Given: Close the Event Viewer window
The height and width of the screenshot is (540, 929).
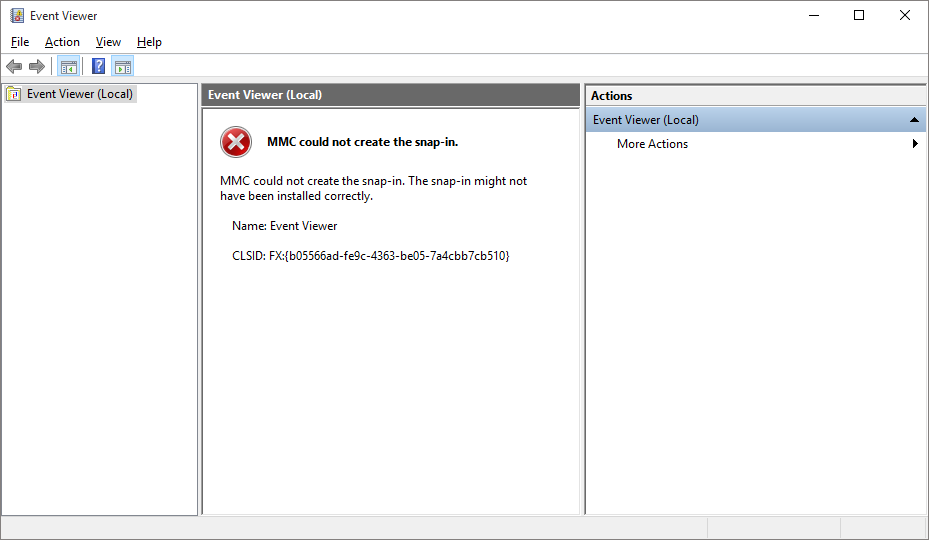Looking at the screenshot, I should [x=905, y=15].
